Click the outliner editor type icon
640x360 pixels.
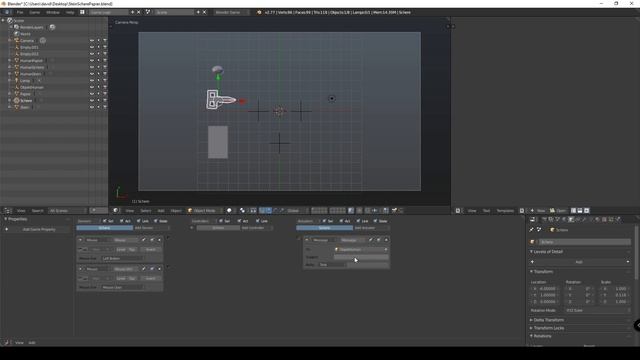click(x=7, y=211)
